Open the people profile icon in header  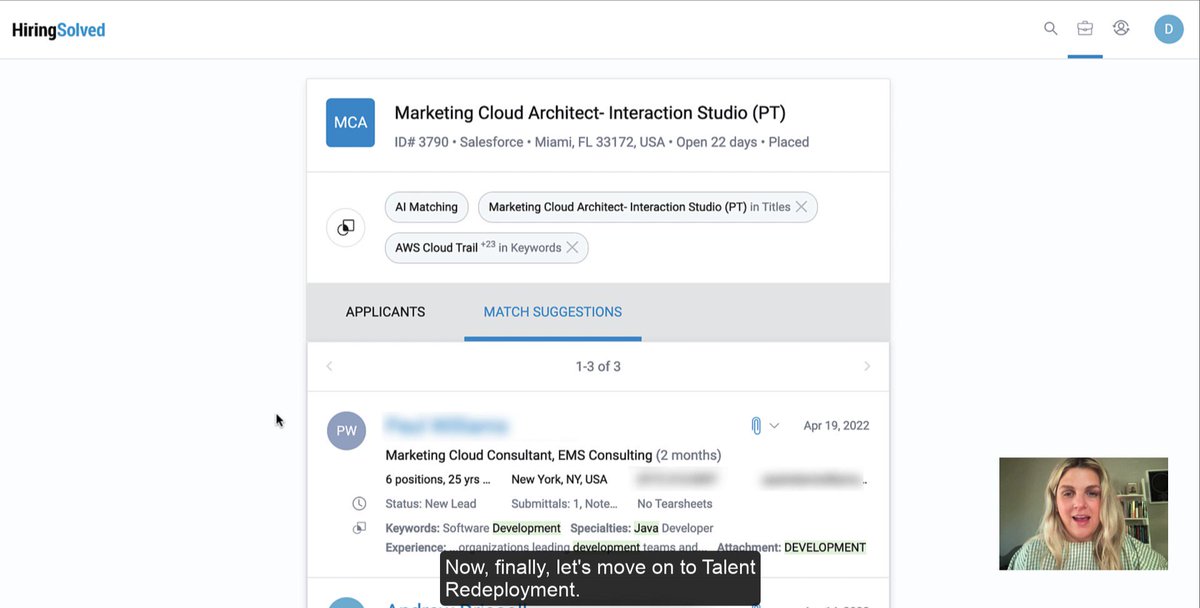coord(1121,28)
